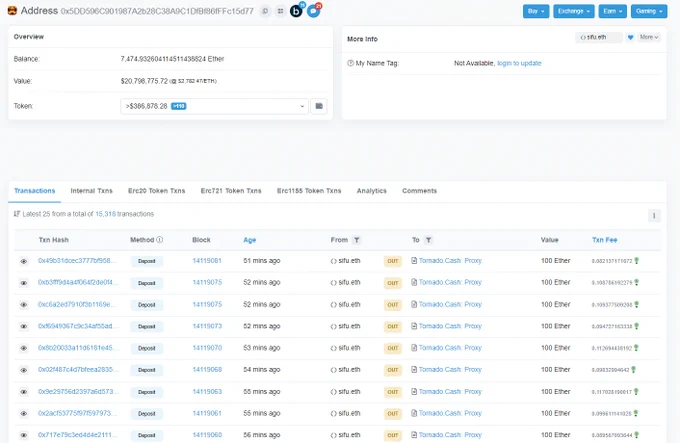Open the Earn dropdown menu

click(612, 11)
